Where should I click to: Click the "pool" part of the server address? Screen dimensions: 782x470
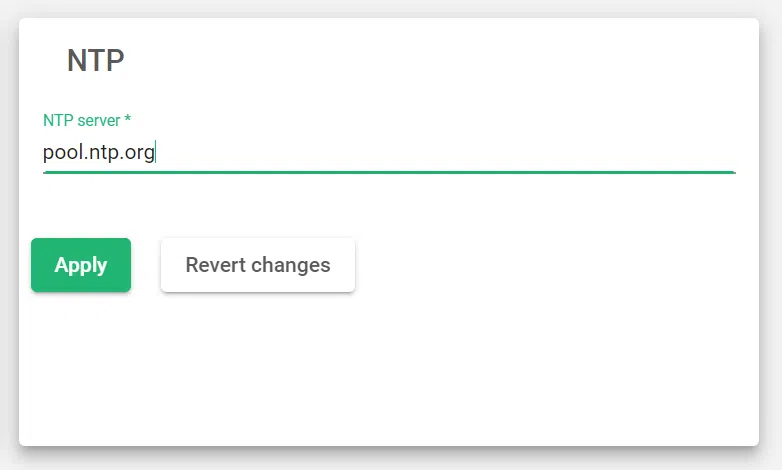pos(60,153)
